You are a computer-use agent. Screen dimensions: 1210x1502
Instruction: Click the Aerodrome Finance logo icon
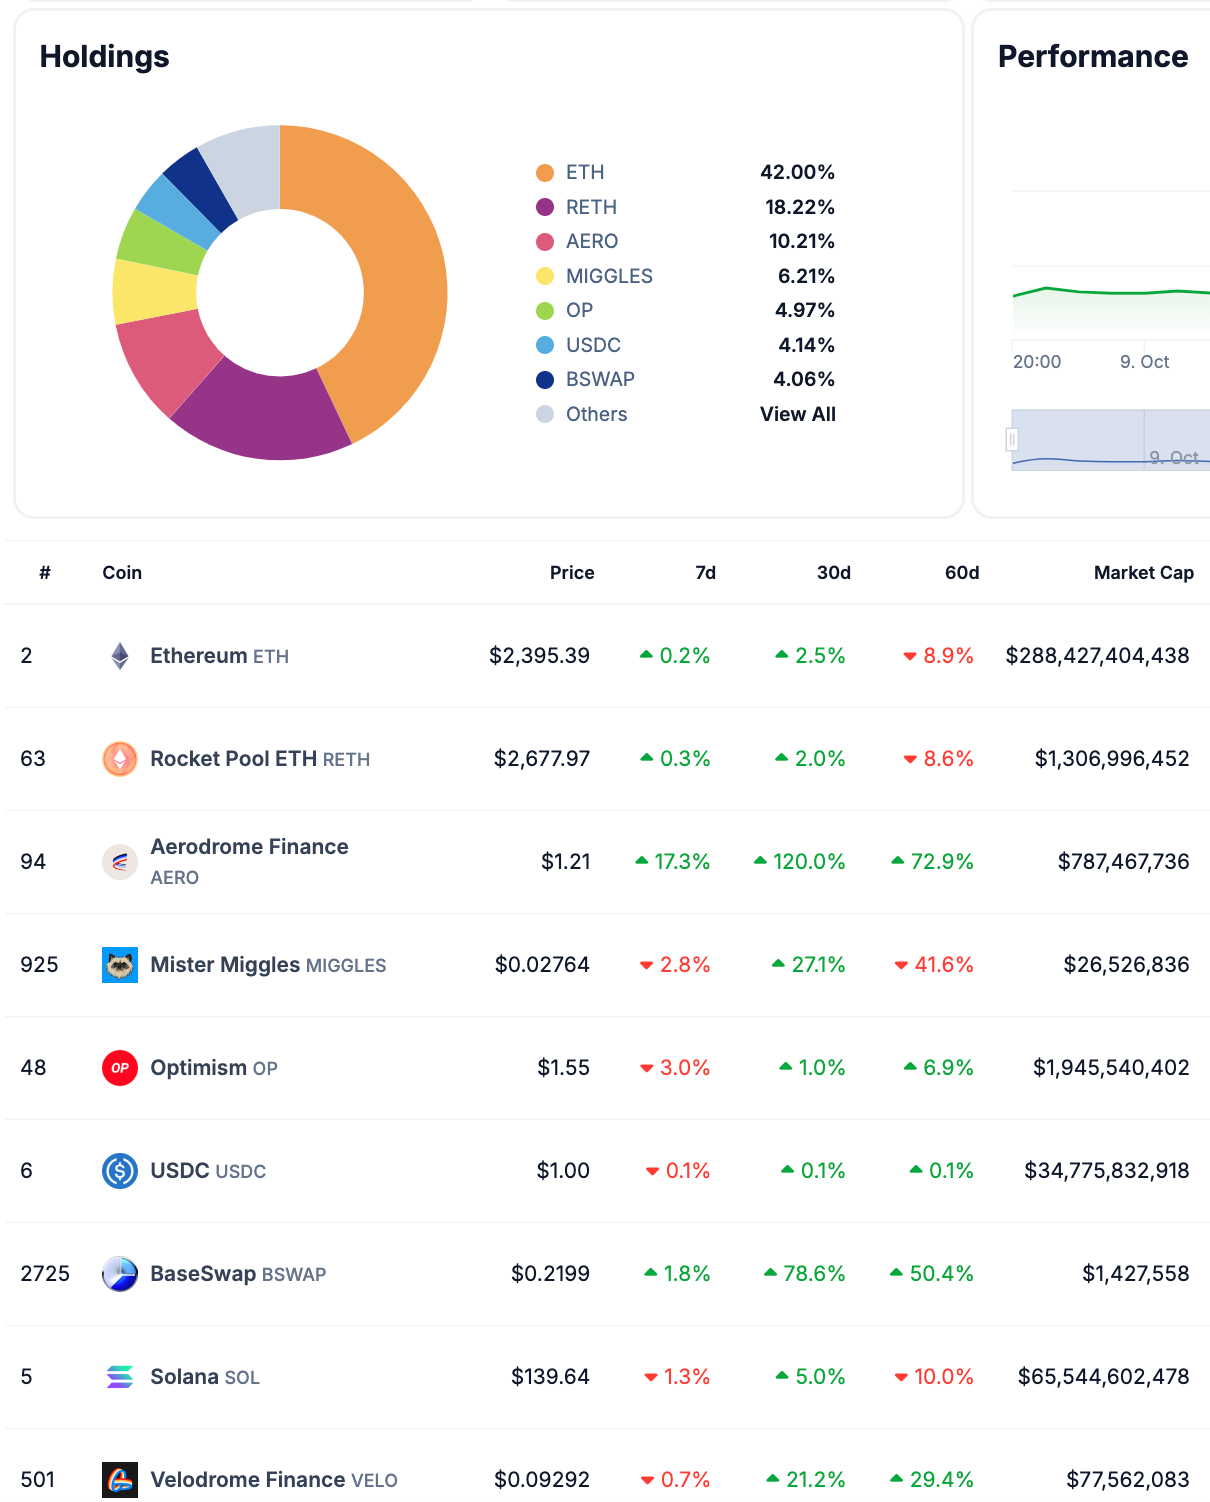click(x=120, y=862)
